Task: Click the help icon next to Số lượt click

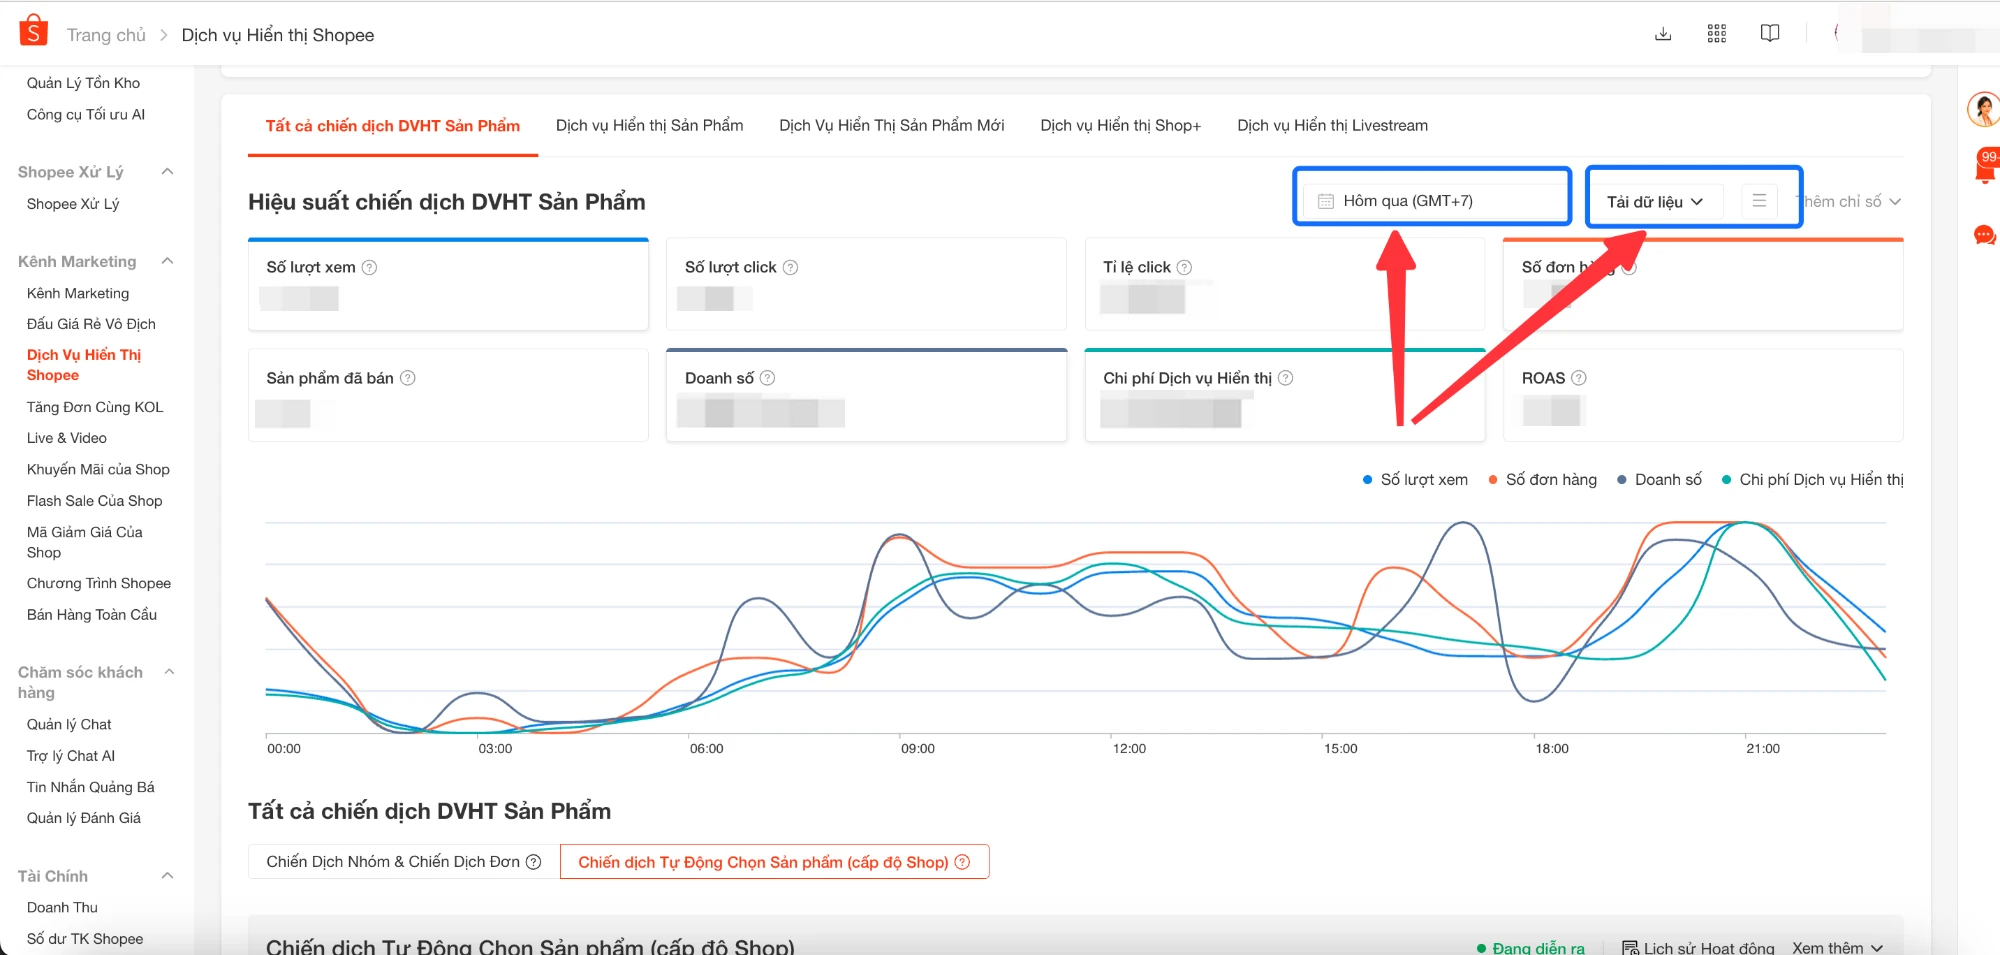Action: pyautogui.click(x=790, y=267)
